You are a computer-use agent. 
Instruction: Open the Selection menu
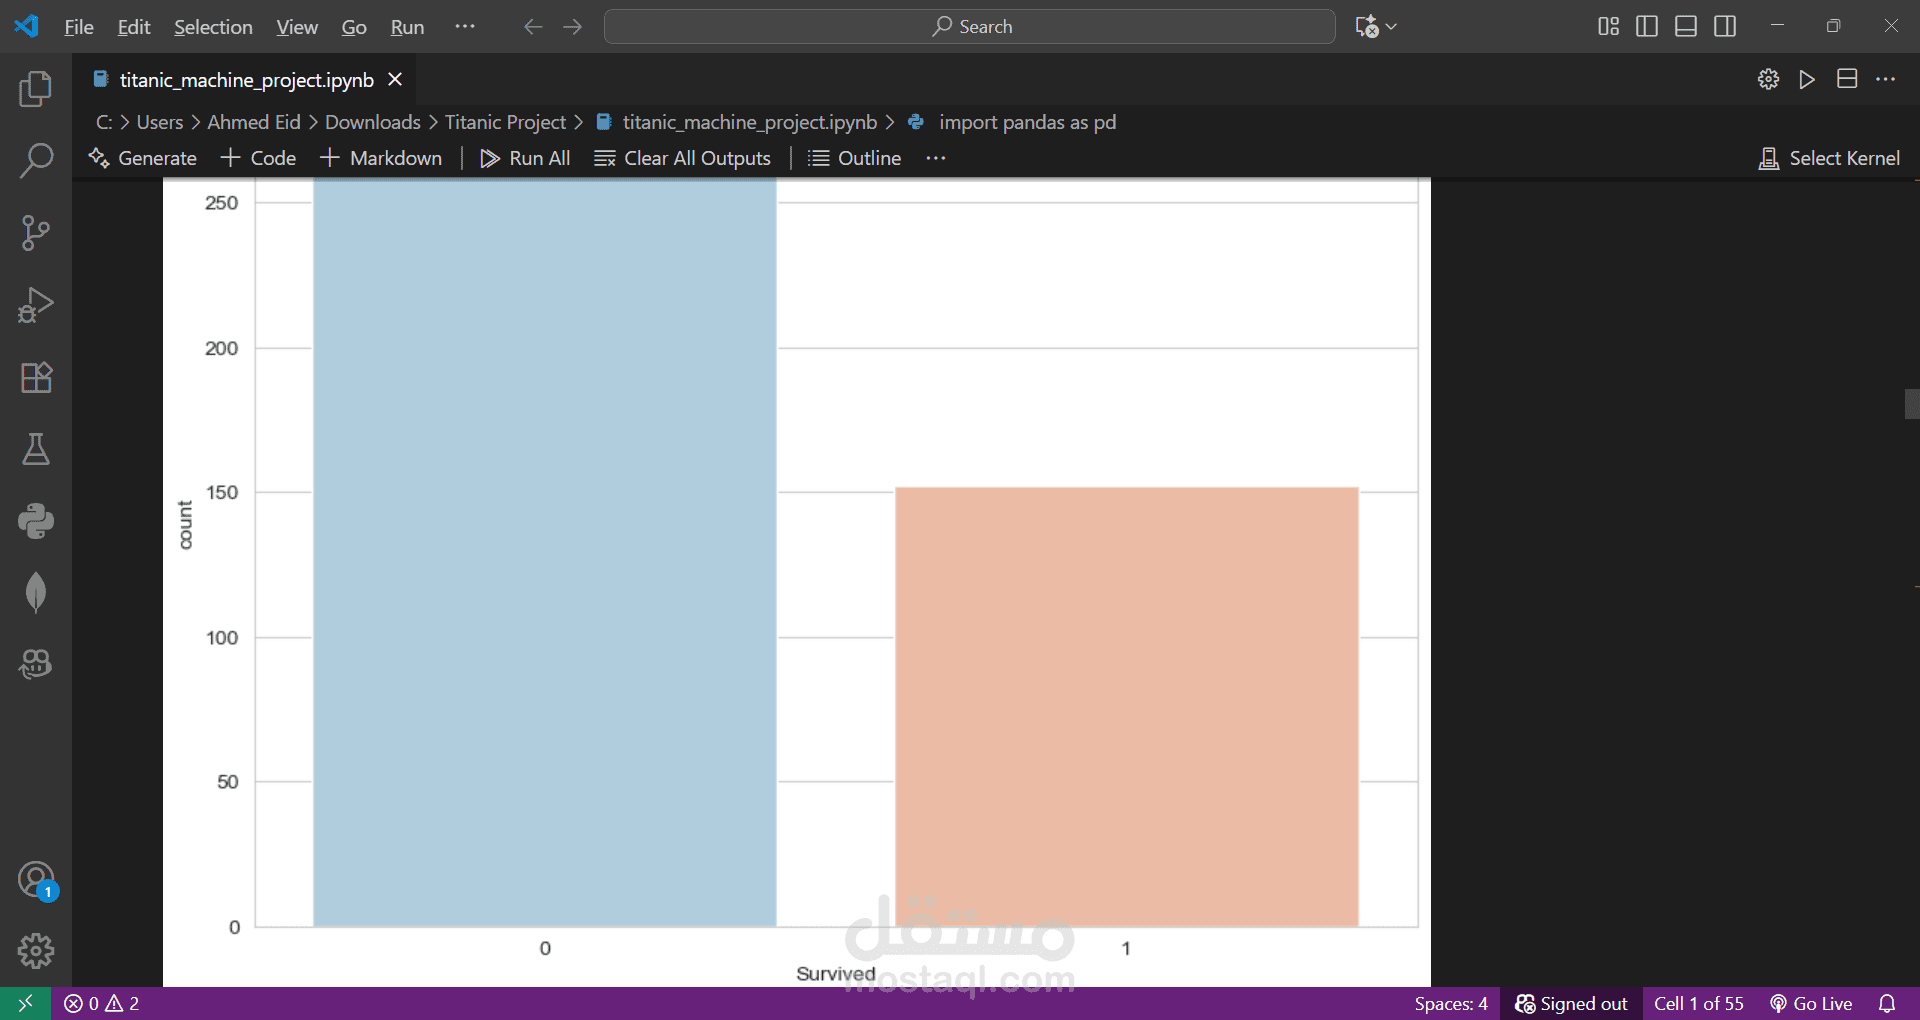pos(213,27)
